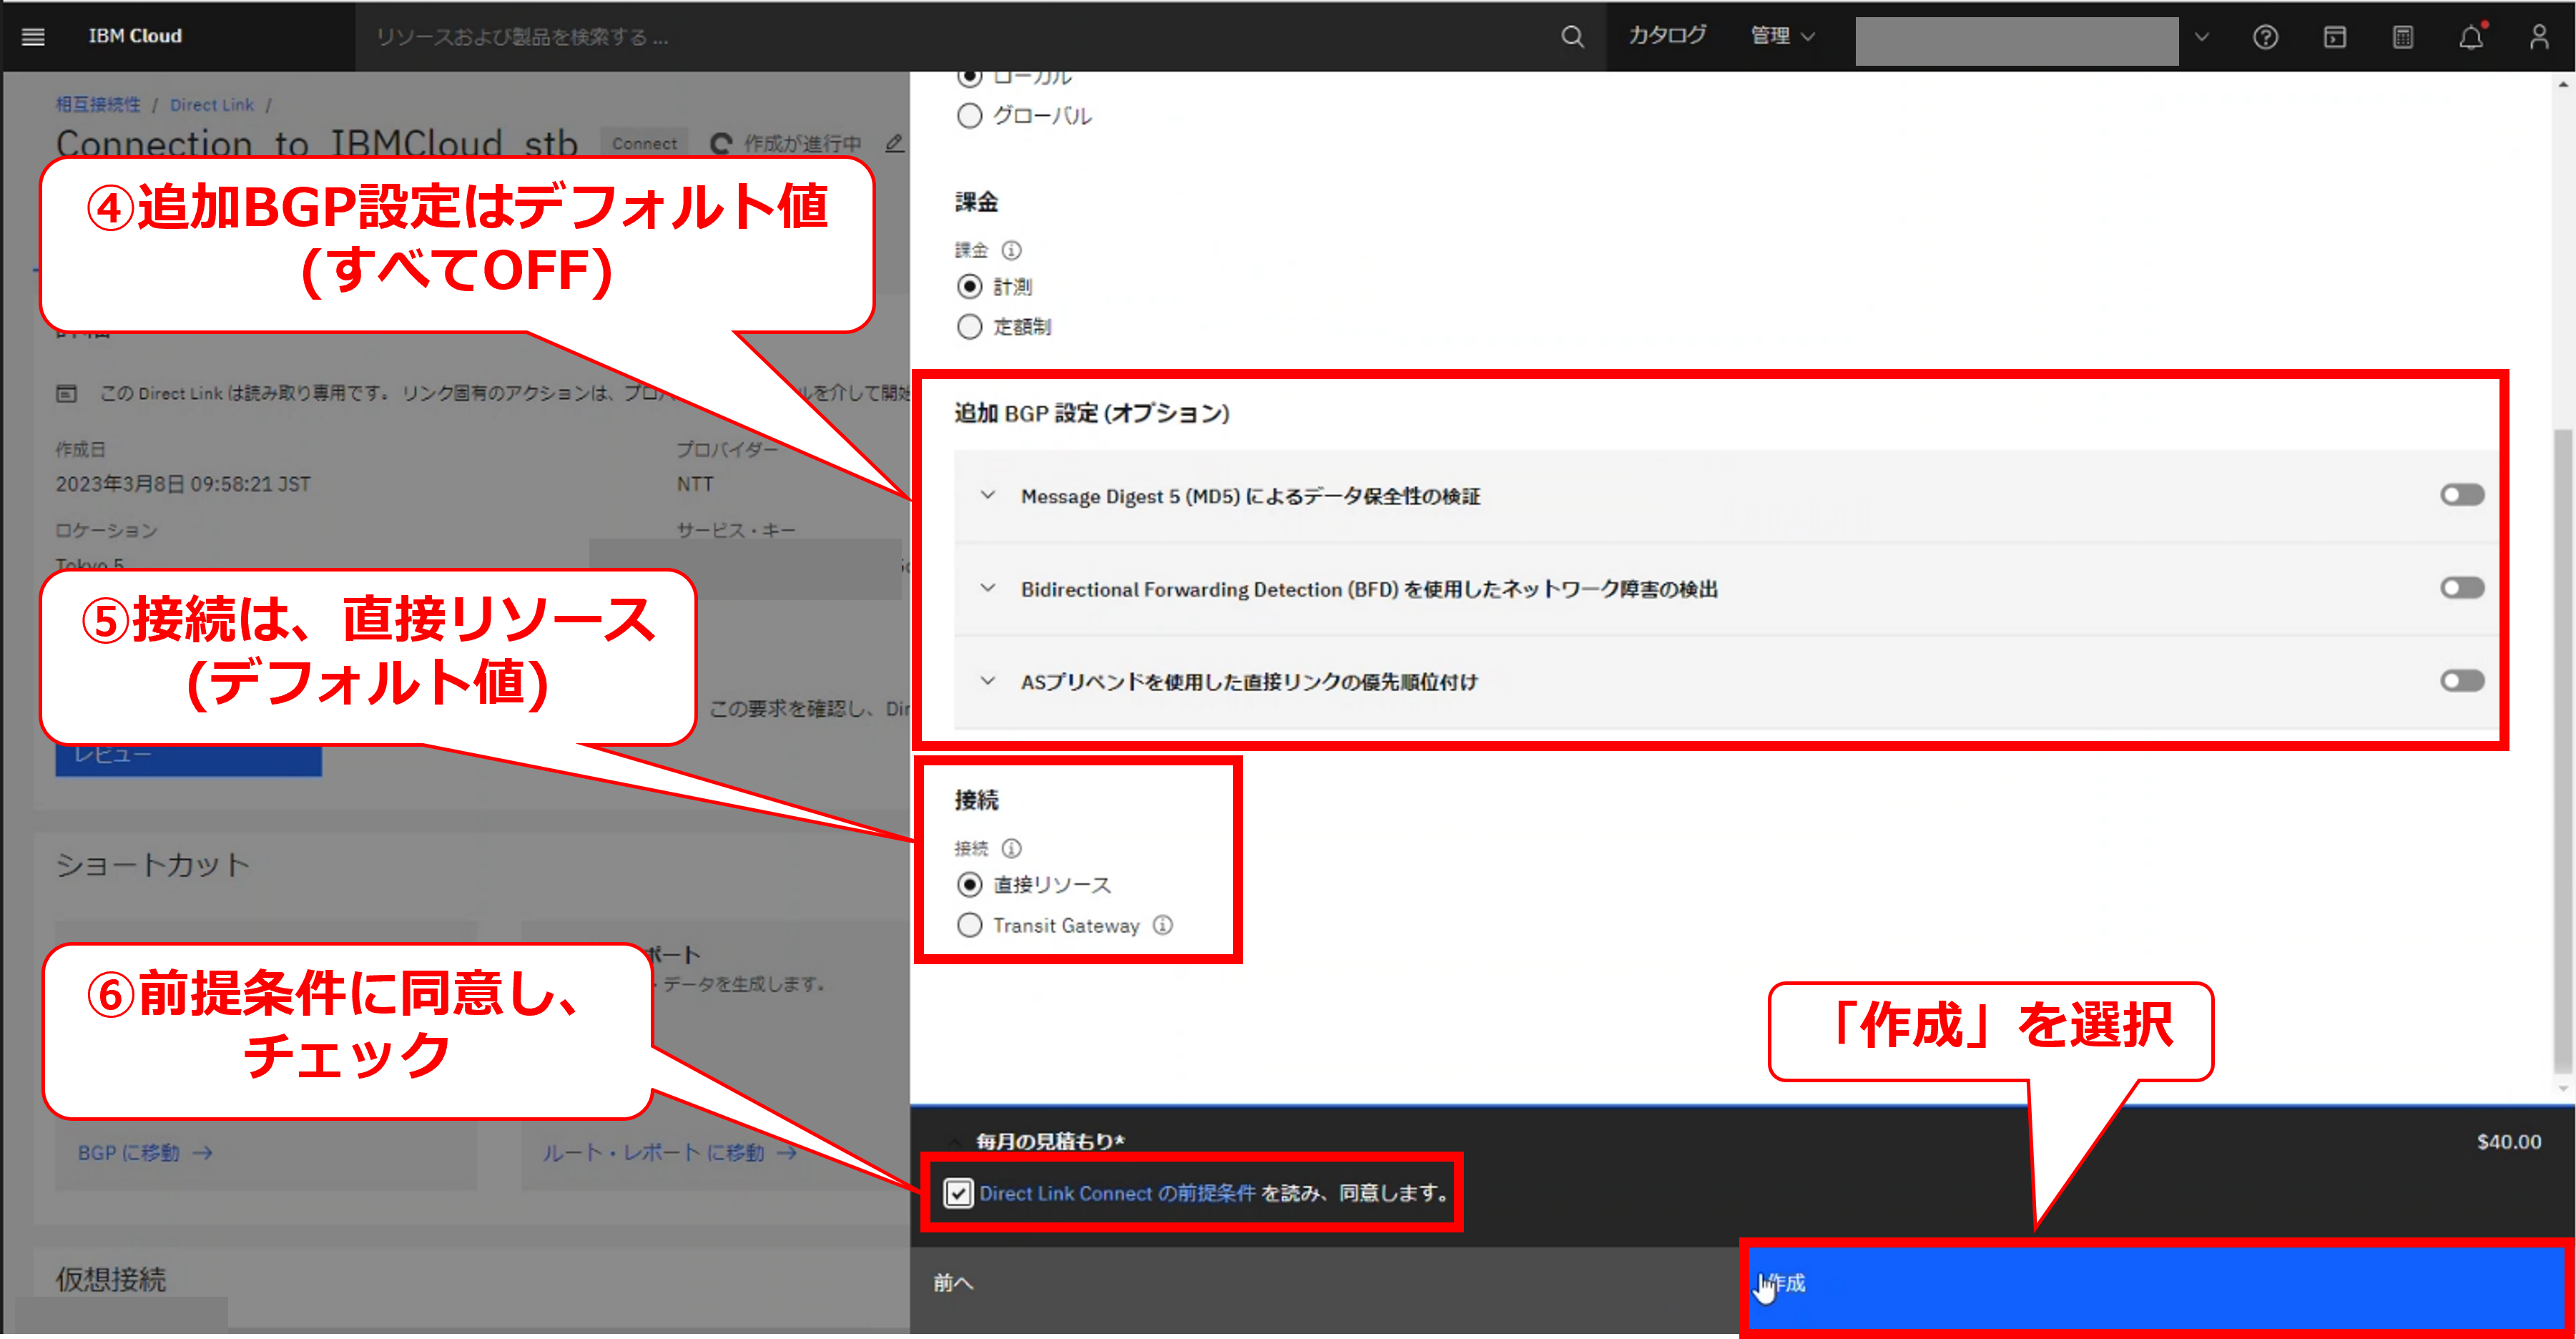The height and width of the screenshot is (1339, 2576).
Task: Click the search magnifier icon
Action: [x=1572, y=37]
